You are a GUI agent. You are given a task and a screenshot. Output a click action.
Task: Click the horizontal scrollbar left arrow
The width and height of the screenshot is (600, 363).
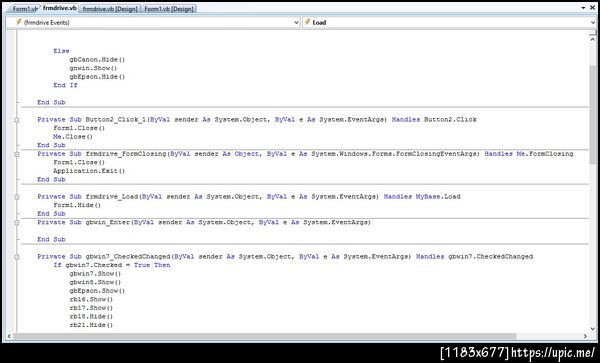9,336
